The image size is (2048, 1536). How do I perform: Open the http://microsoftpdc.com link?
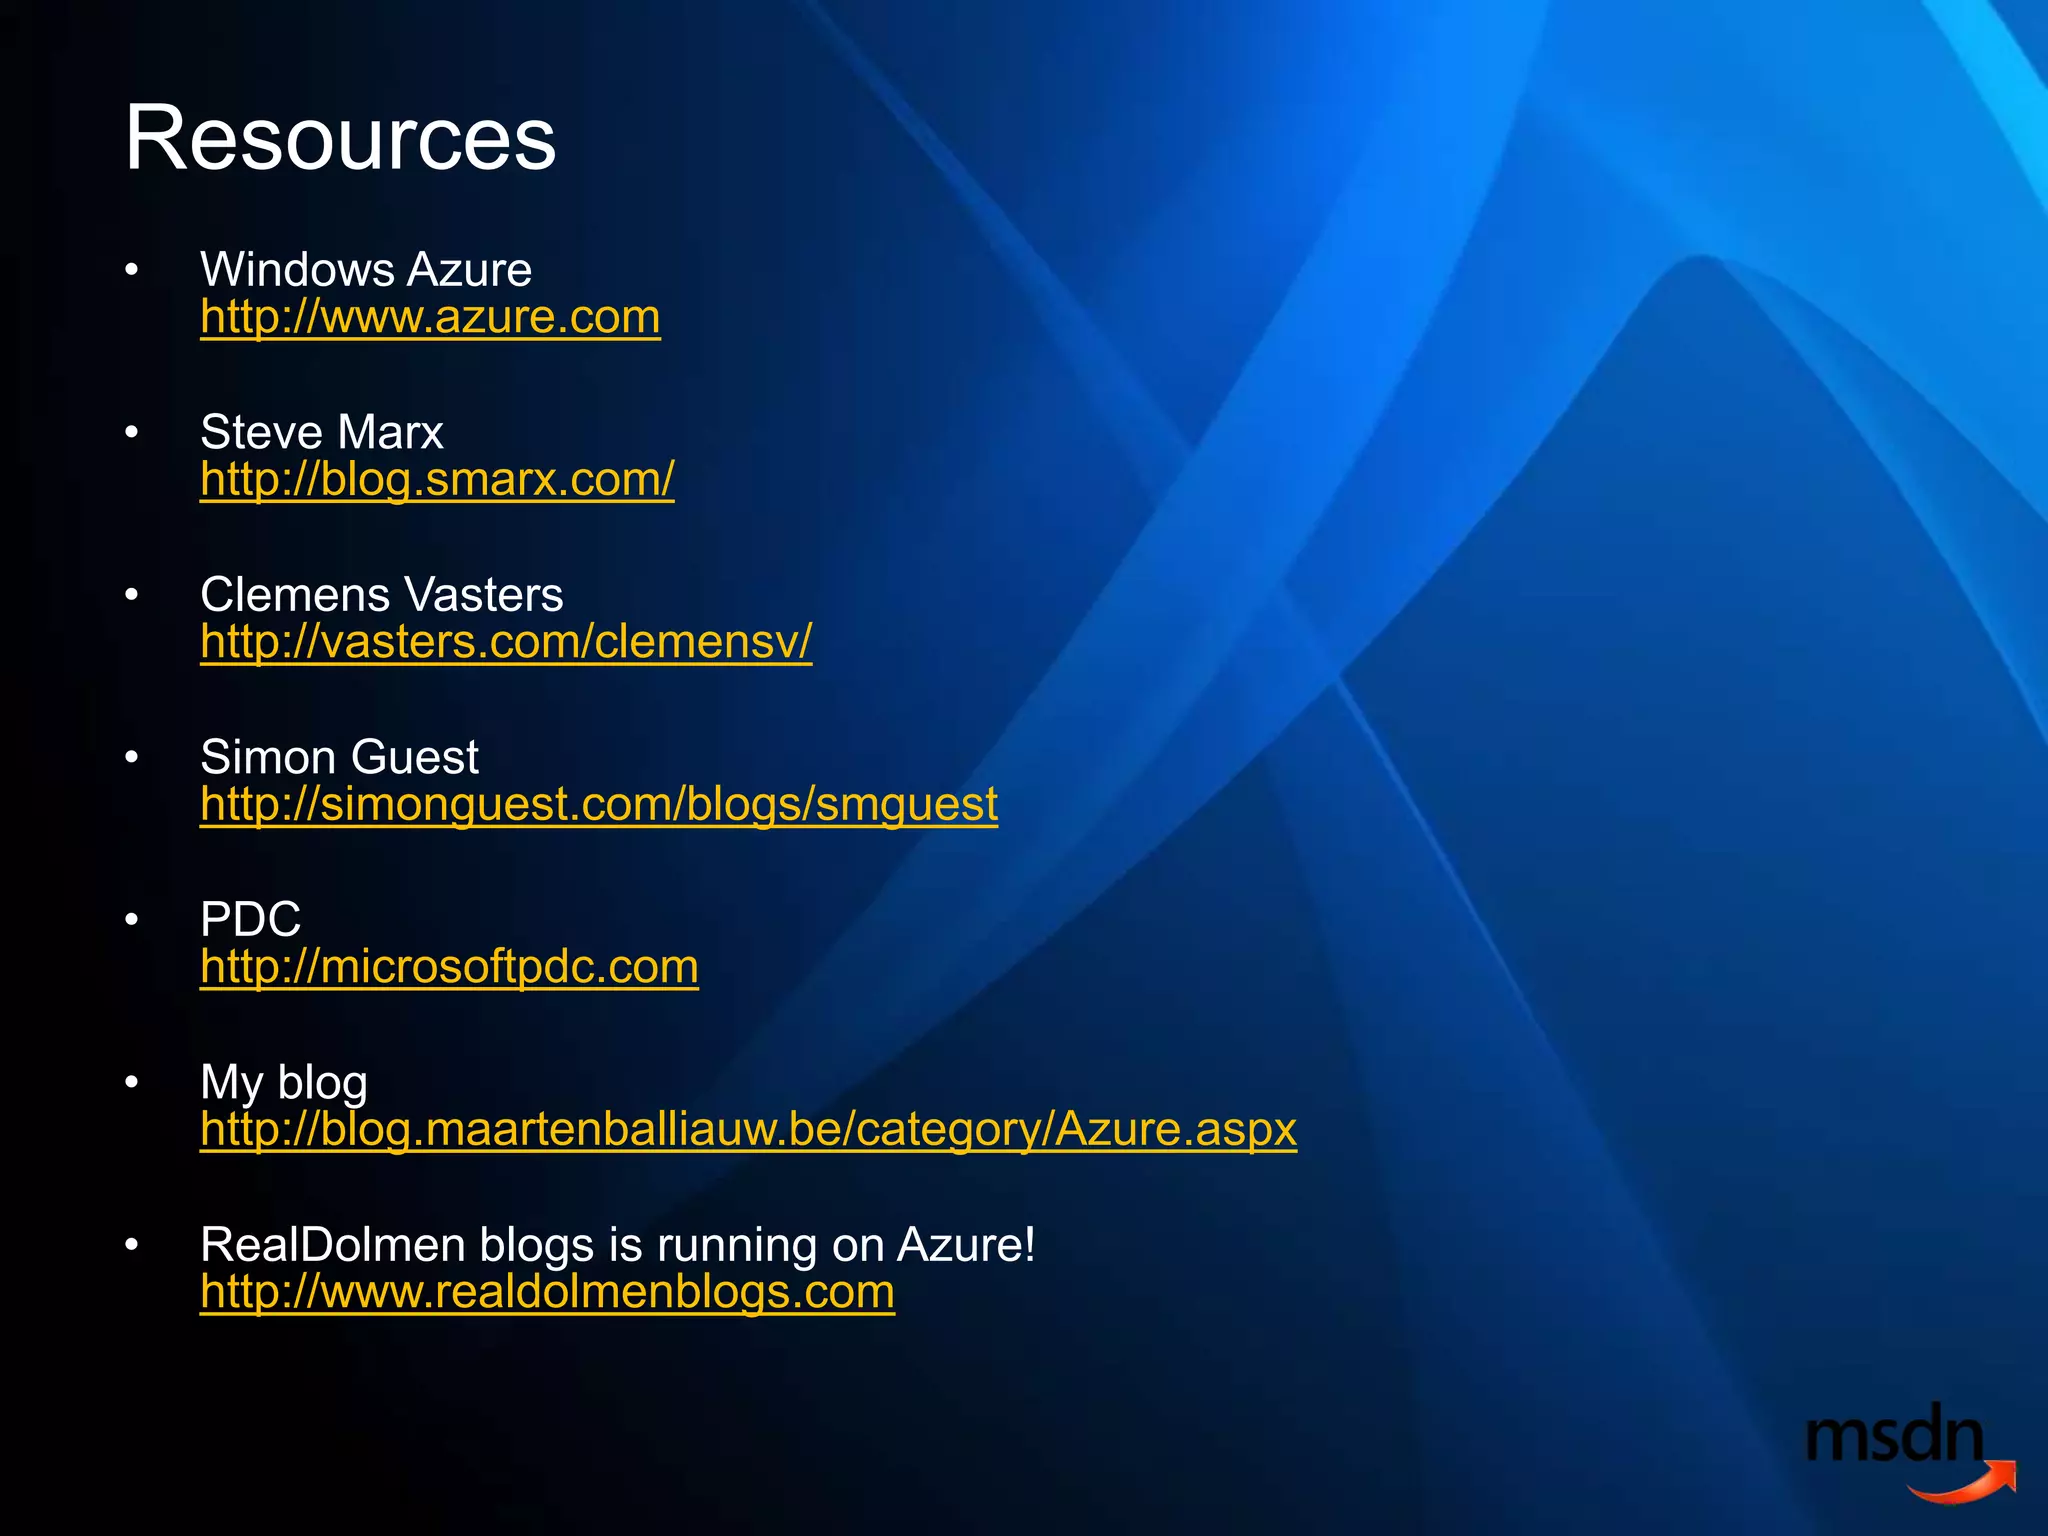pos(449,968)
